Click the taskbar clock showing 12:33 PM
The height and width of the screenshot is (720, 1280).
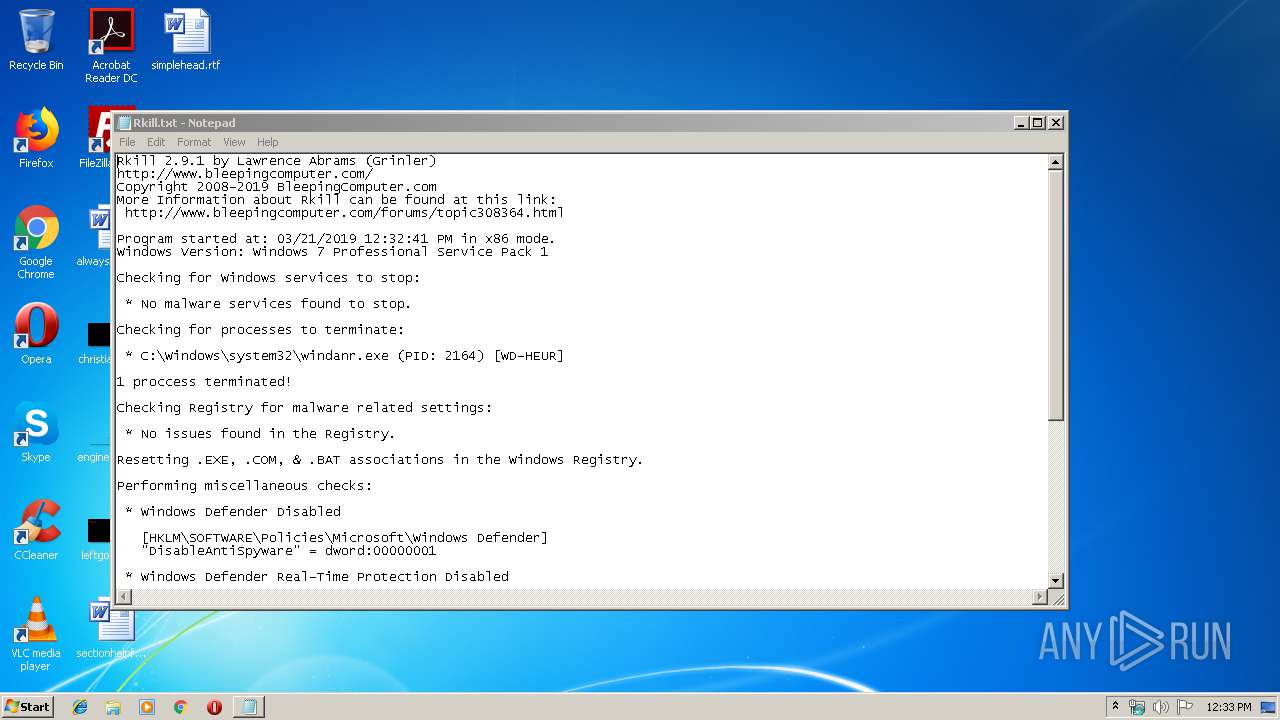coord(1228,707)
